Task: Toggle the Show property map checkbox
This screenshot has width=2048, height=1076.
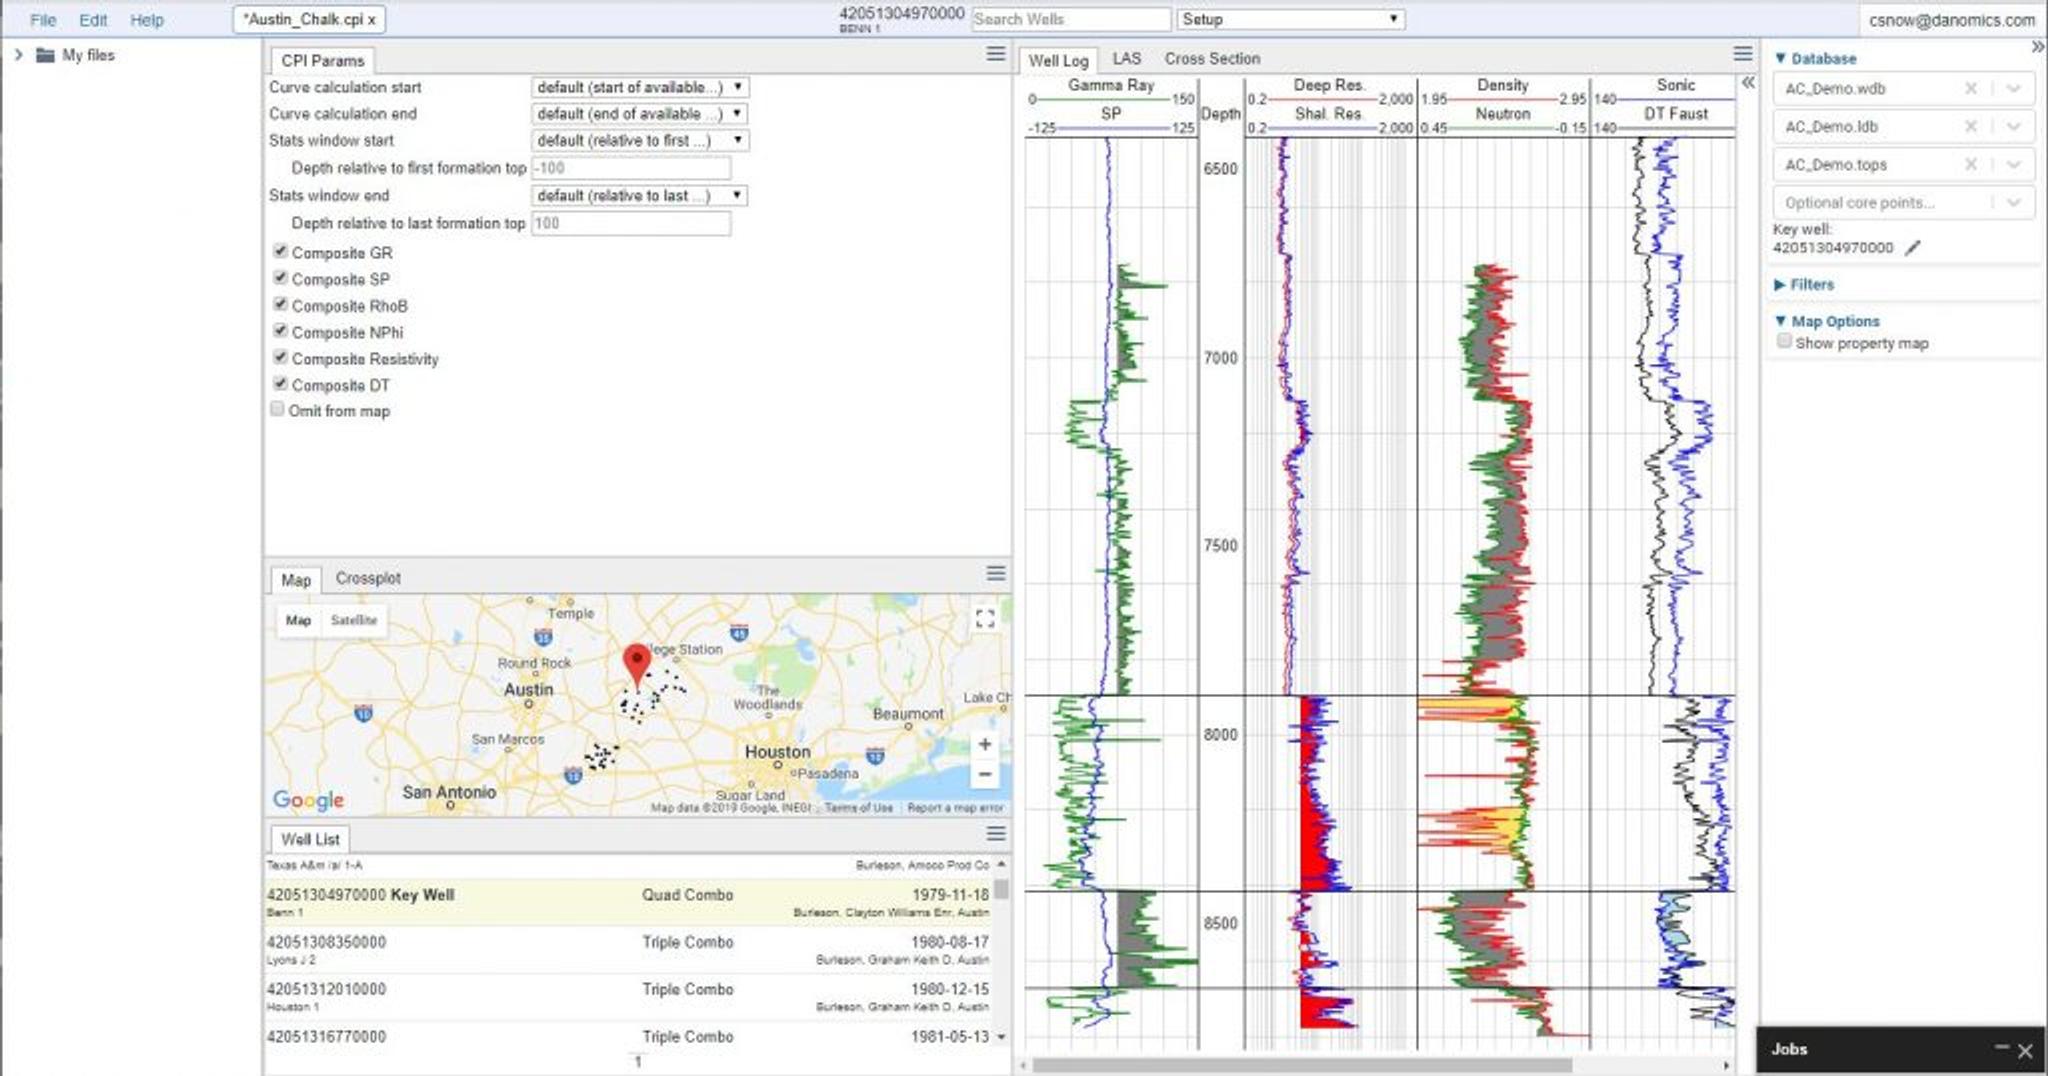Action: [x=1784, y=342]
